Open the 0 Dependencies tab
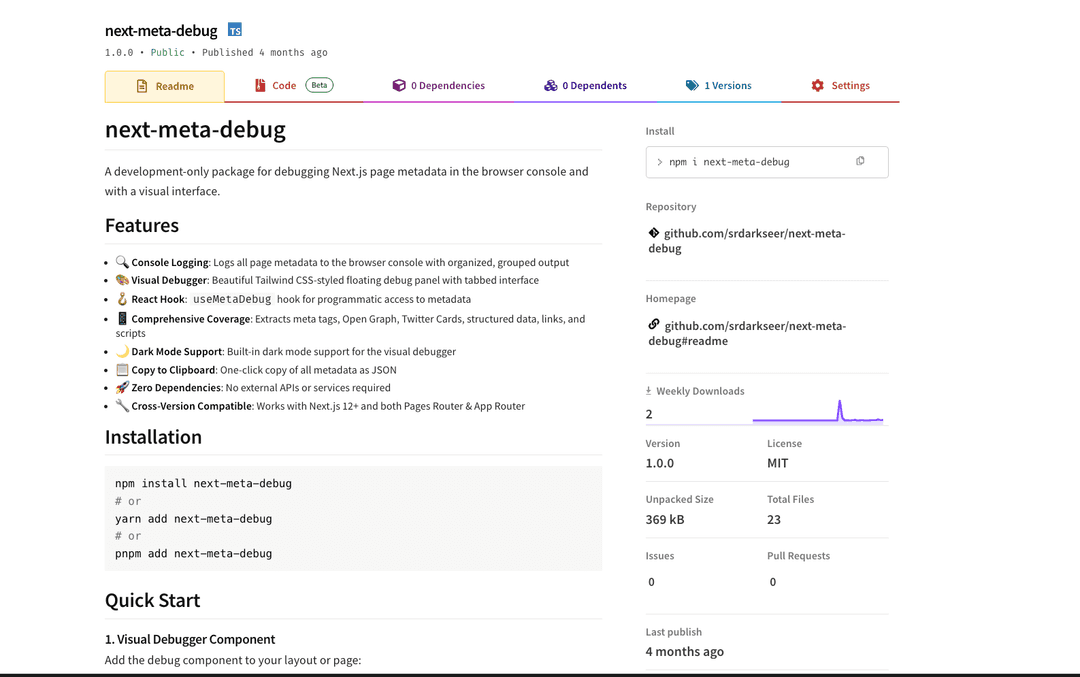This screenshot has width=1080, height=677. coord(447,86)
